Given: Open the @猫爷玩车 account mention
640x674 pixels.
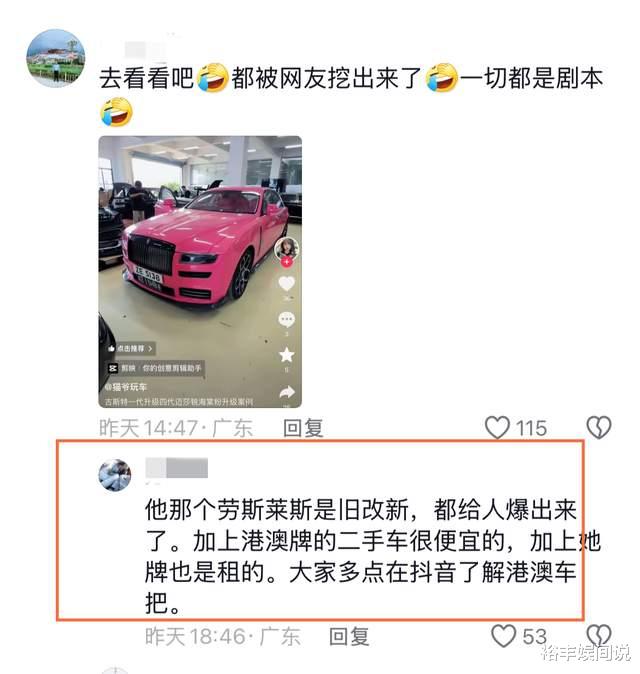Looking at the screenshot, I should pyautogui.click(x=126, y=387).
